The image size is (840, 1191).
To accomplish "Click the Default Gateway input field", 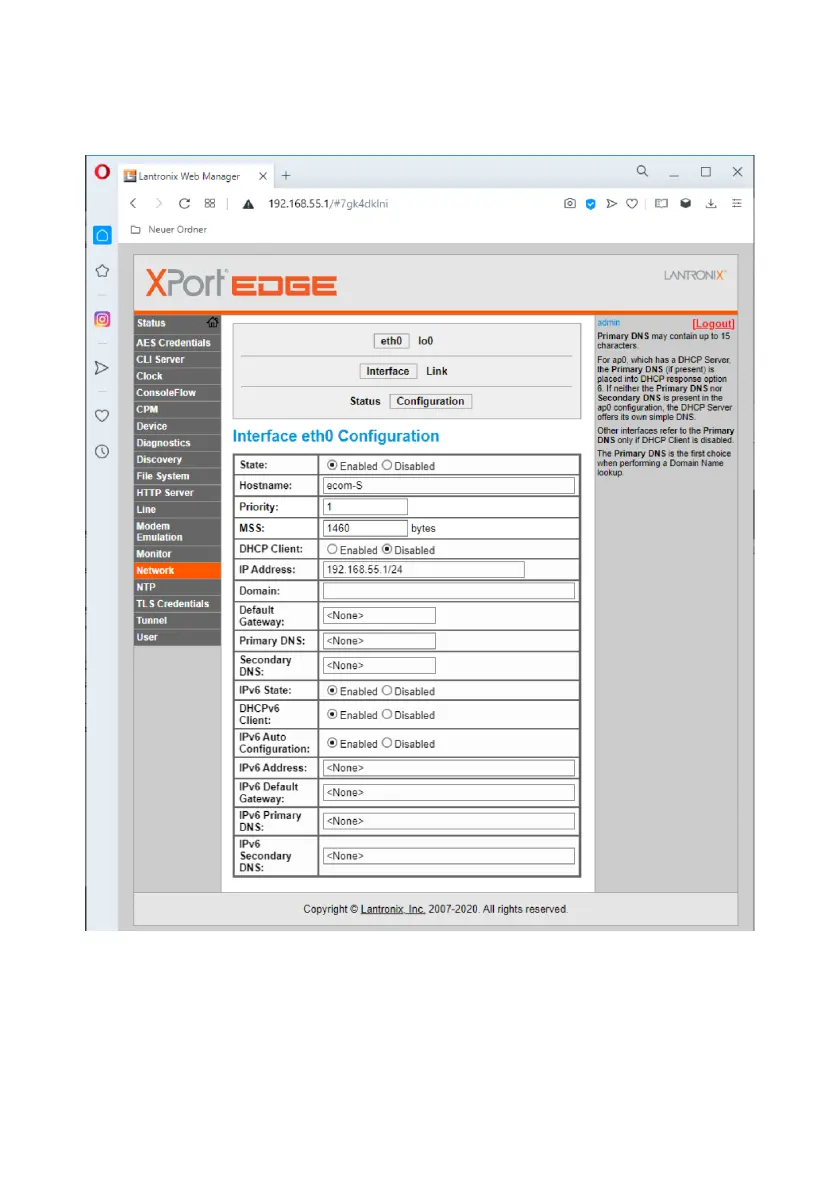I will [380, 615].
